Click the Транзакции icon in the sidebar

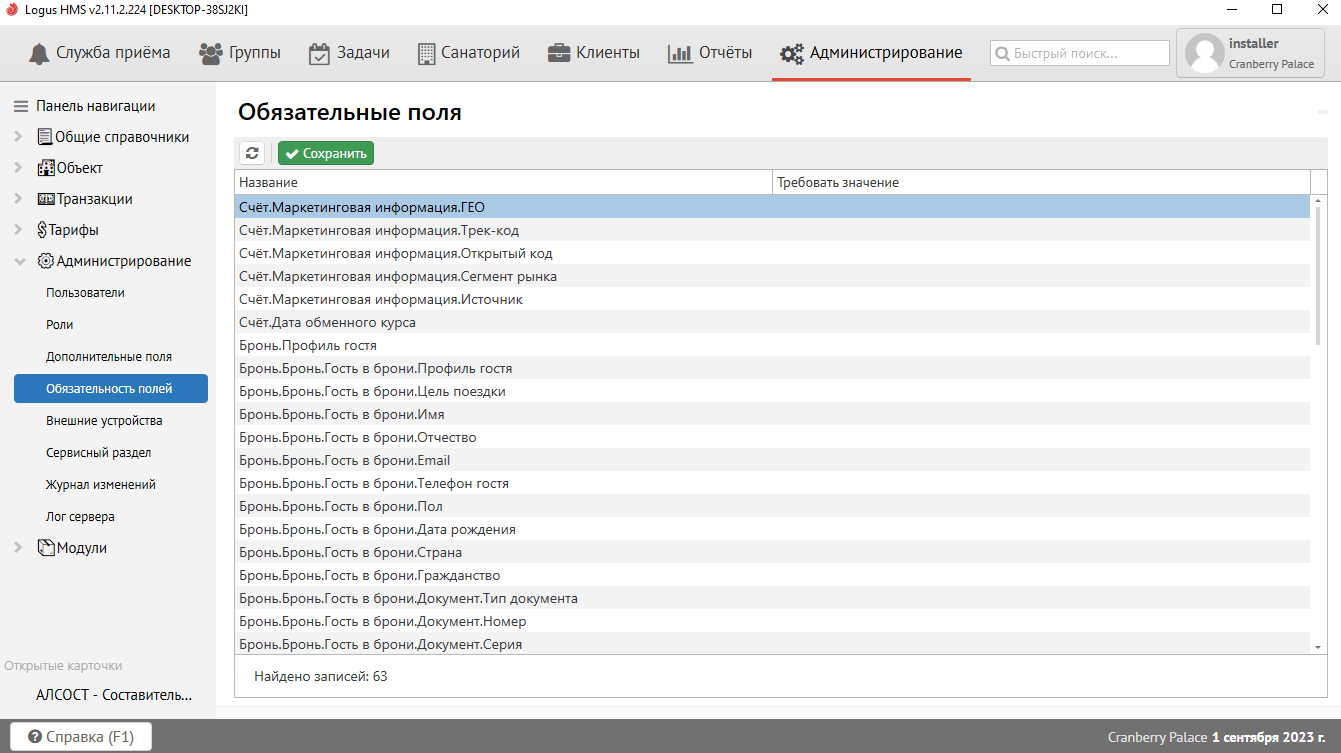[x=45, y=199]
